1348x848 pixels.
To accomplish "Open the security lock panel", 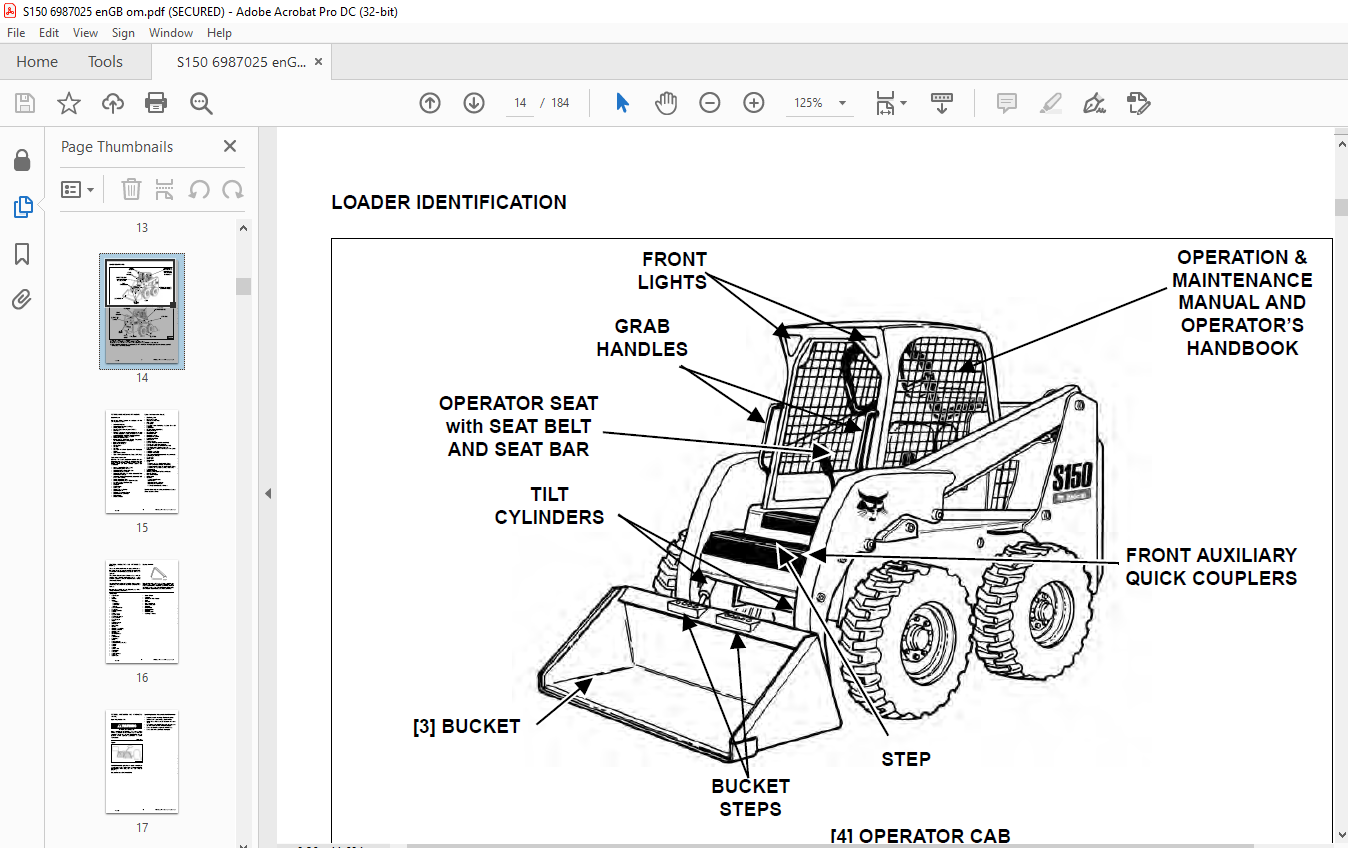I will pos(22,161).
